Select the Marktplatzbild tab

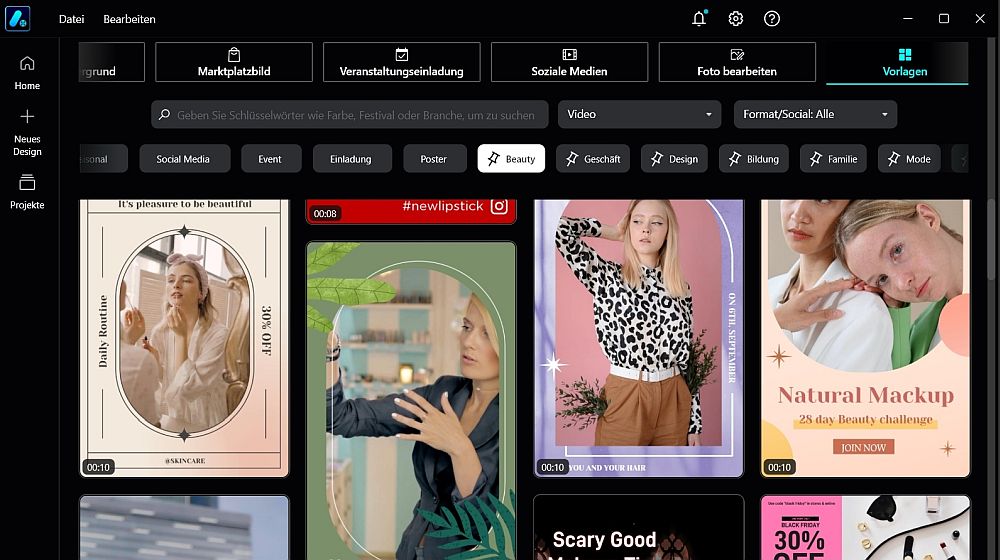pos(234,62)
